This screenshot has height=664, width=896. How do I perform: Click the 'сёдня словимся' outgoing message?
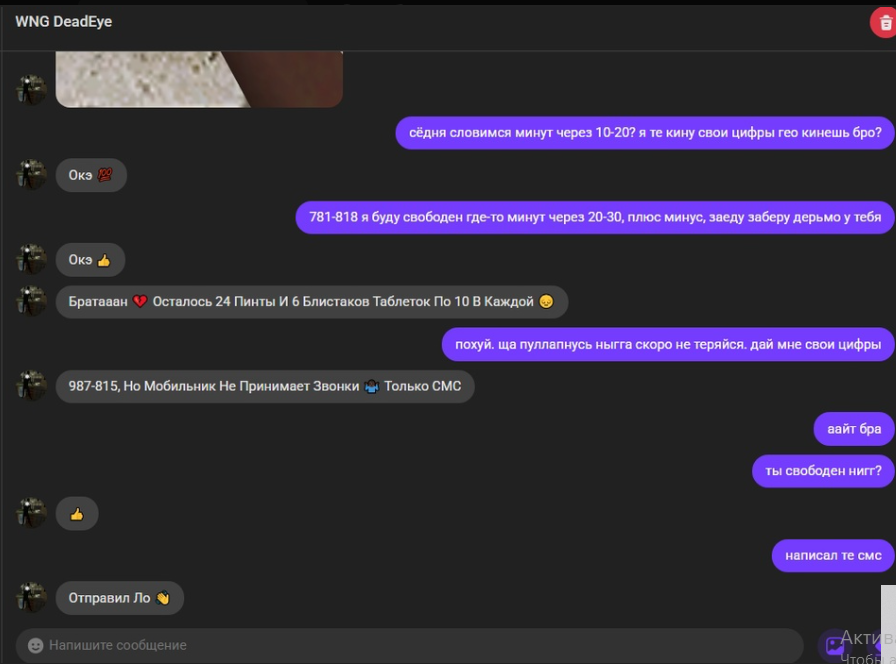click(x=645, y=133)
